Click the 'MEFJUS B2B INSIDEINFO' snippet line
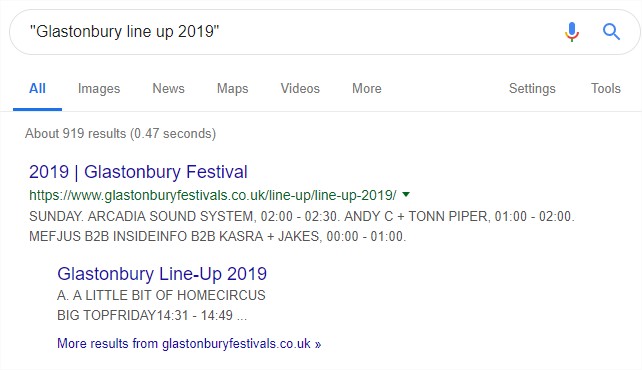The image size is (642, 370). (x=217, y=236)
